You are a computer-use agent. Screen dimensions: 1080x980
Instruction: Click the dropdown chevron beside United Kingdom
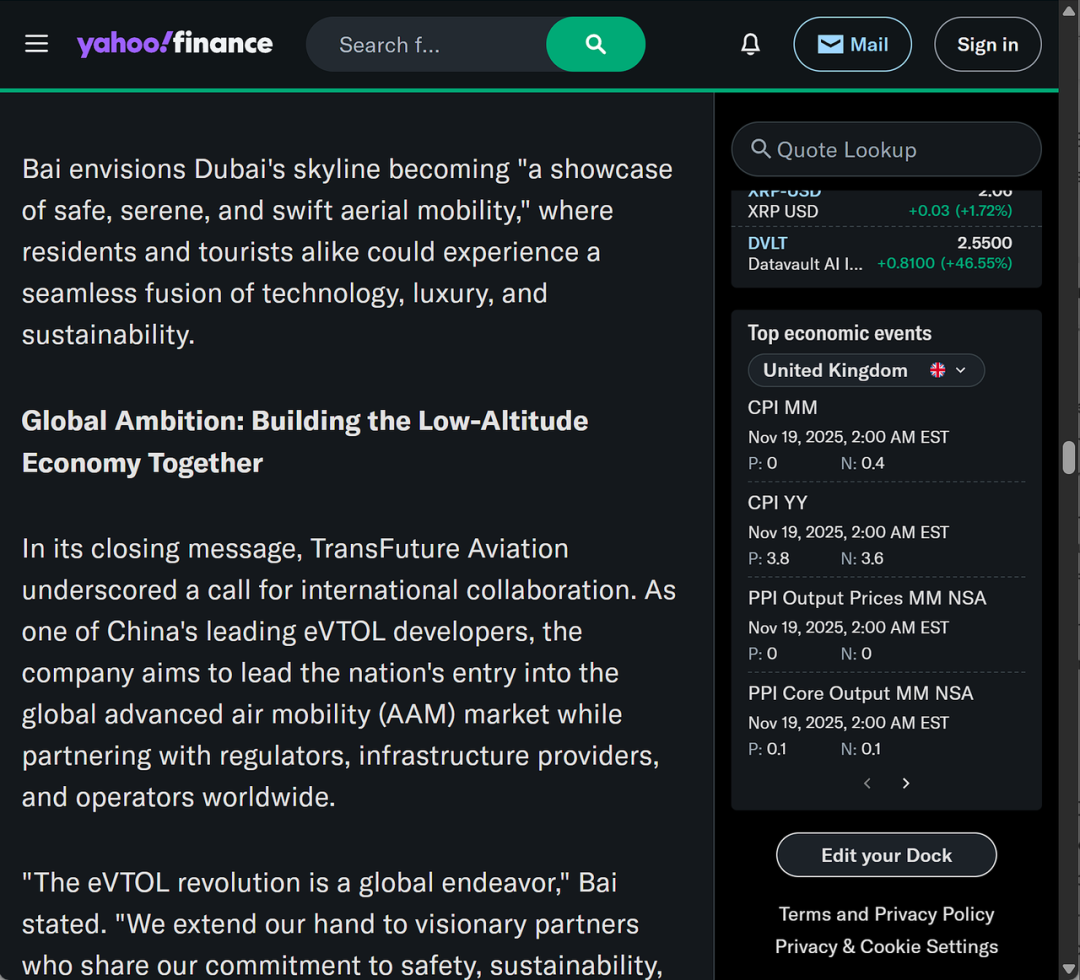tap(961, 370)
